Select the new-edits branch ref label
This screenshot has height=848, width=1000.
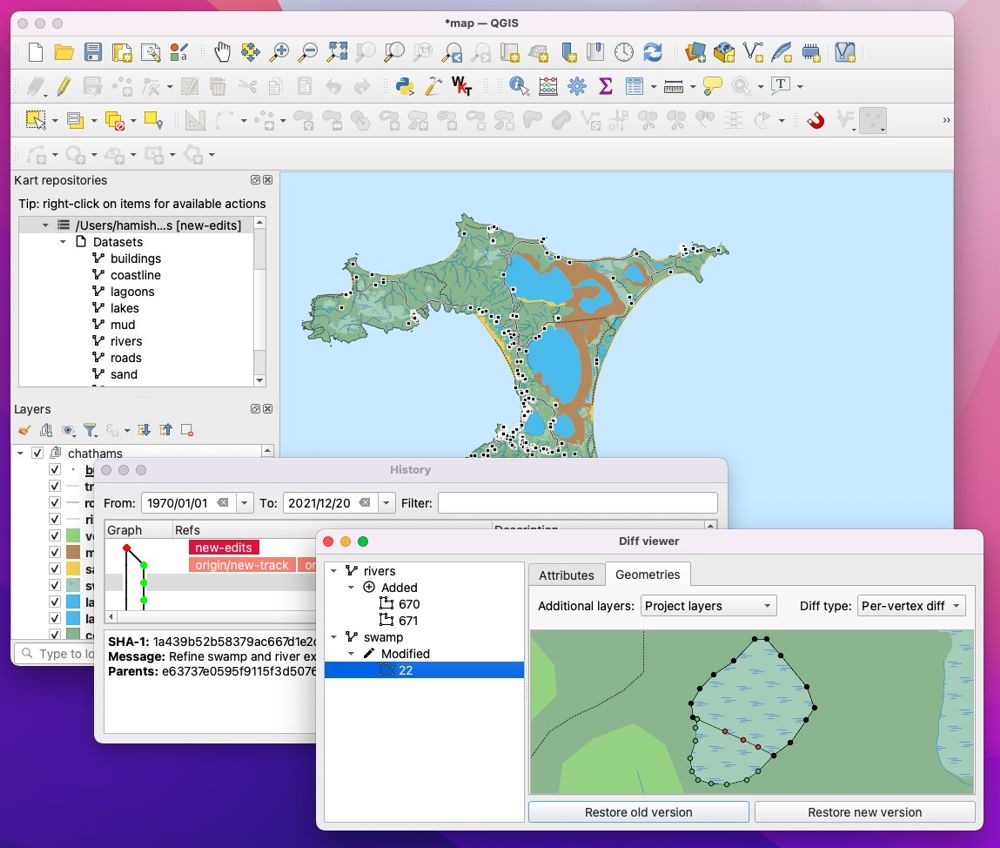click(x=224, y=548)
